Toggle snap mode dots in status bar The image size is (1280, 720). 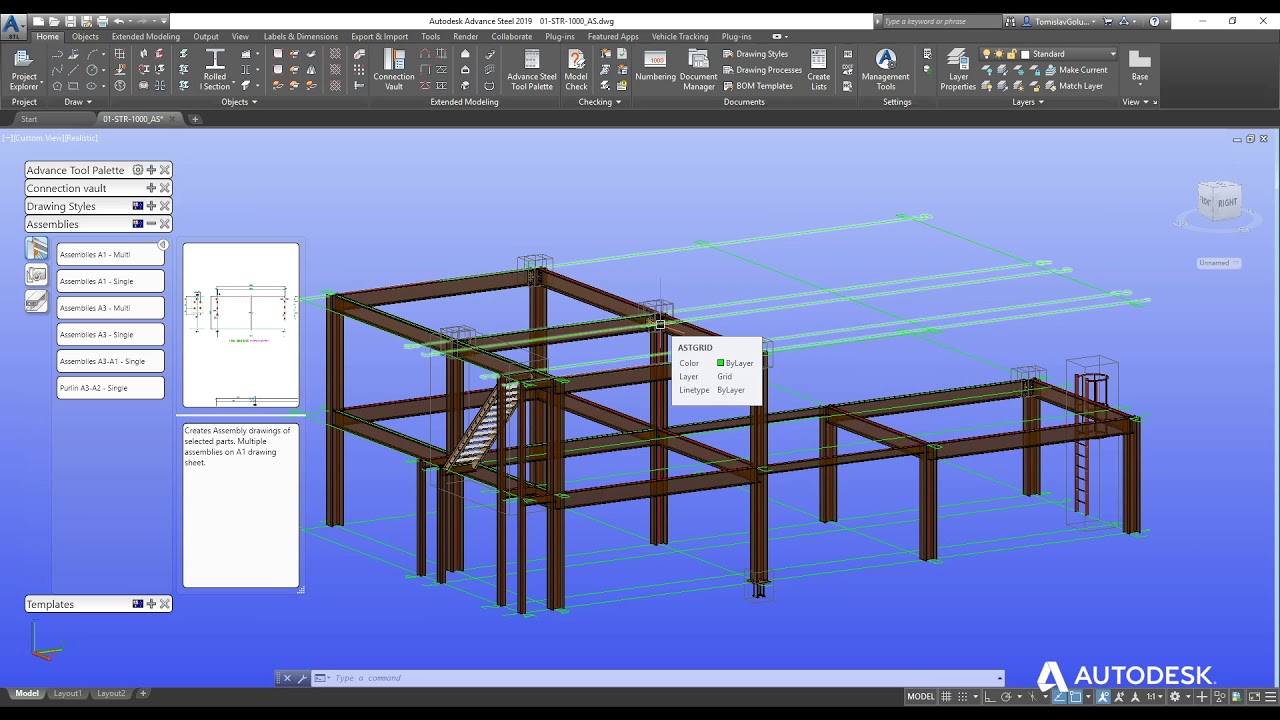click(x=963, y=697)
